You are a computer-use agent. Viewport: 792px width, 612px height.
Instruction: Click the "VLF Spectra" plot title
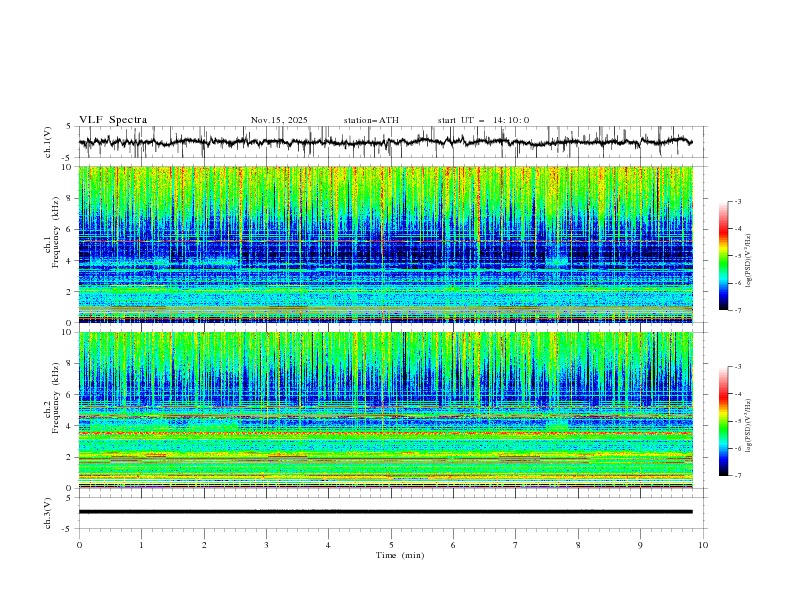(x=113, y=120)
